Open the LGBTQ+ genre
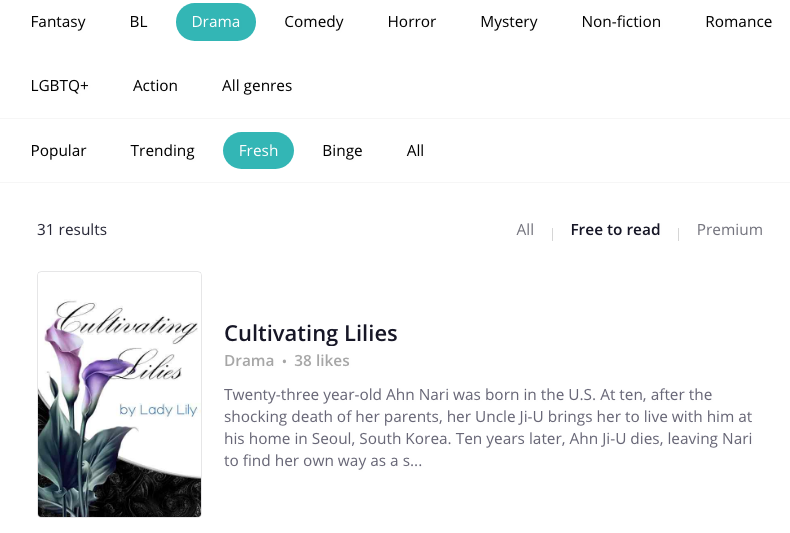This screenshot has height=533, width=790. (x=60, y=86)
